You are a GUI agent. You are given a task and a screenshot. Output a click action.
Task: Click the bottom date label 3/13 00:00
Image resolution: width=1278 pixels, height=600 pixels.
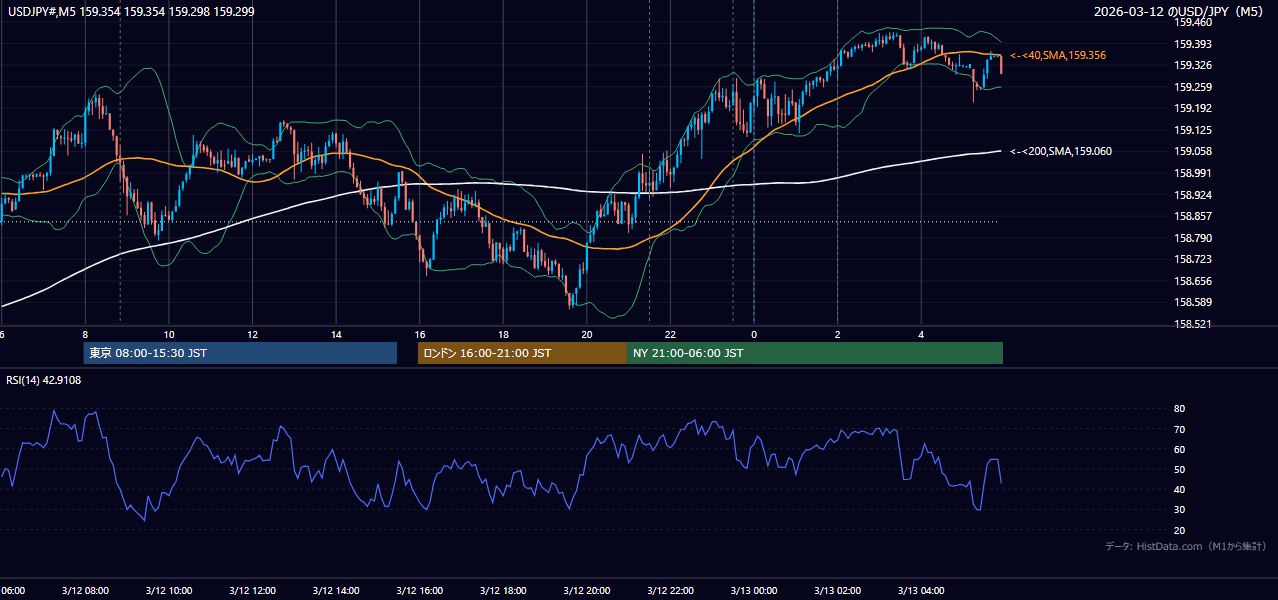pos(754,591)
